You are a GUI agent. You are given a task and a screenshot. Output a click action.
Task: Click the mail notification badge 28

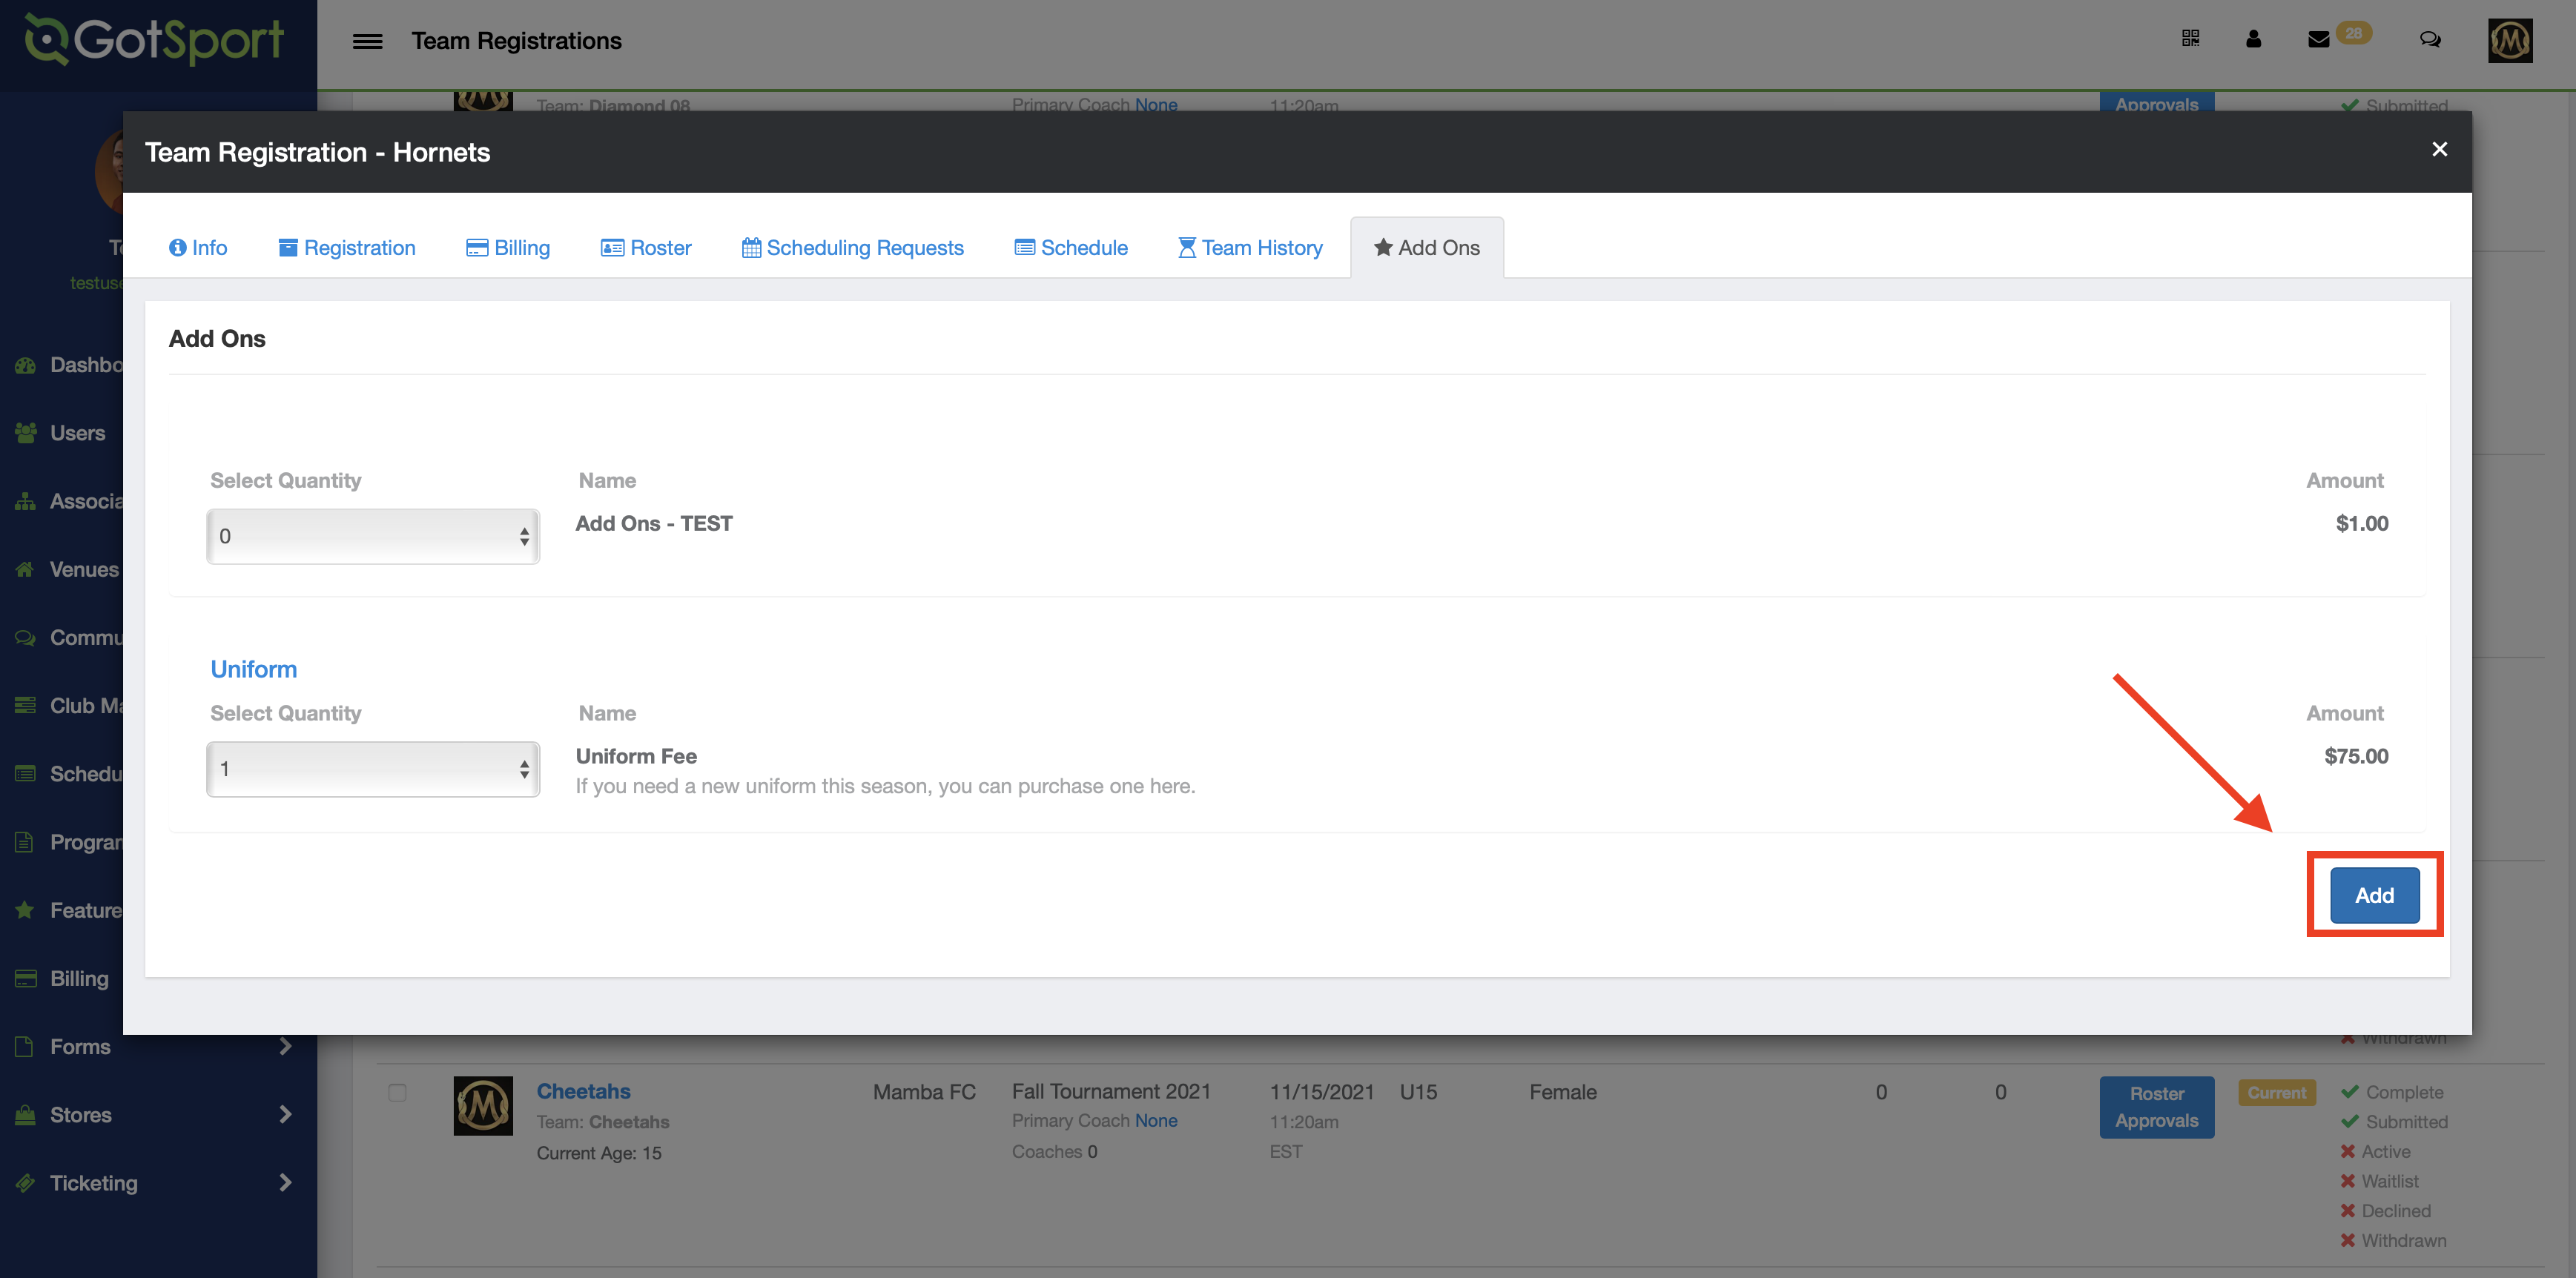pos(2354,33)
